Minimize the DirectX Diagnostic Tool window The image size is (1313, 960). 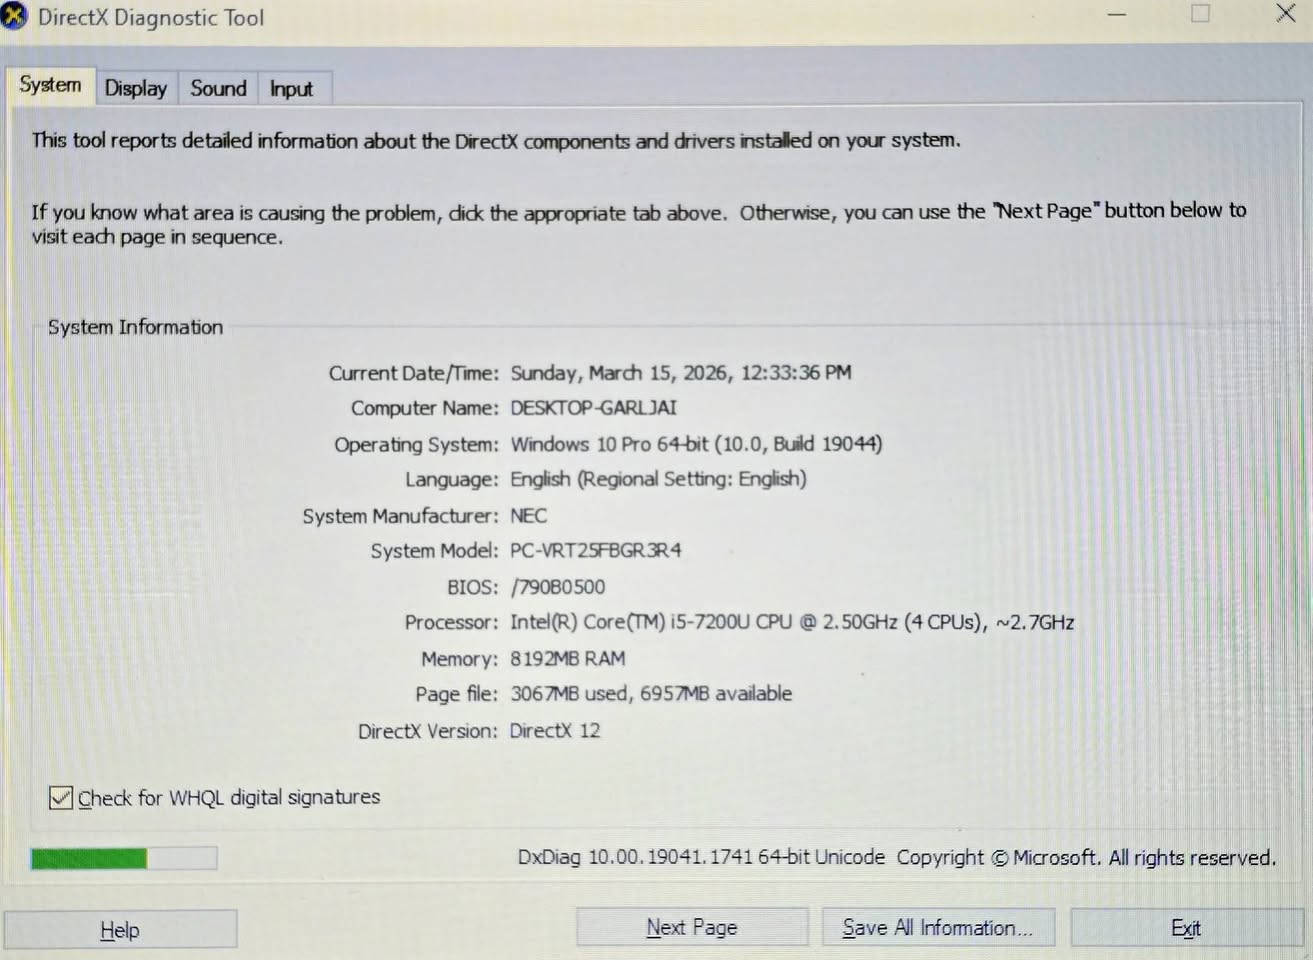[x=1117, y=15]
